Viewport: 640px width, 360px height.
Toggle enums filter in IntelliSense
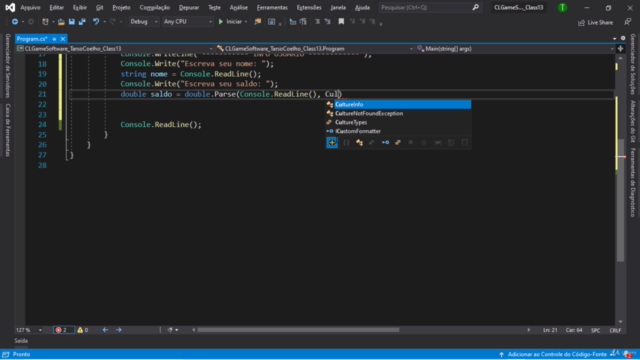[x=398, y=142]
